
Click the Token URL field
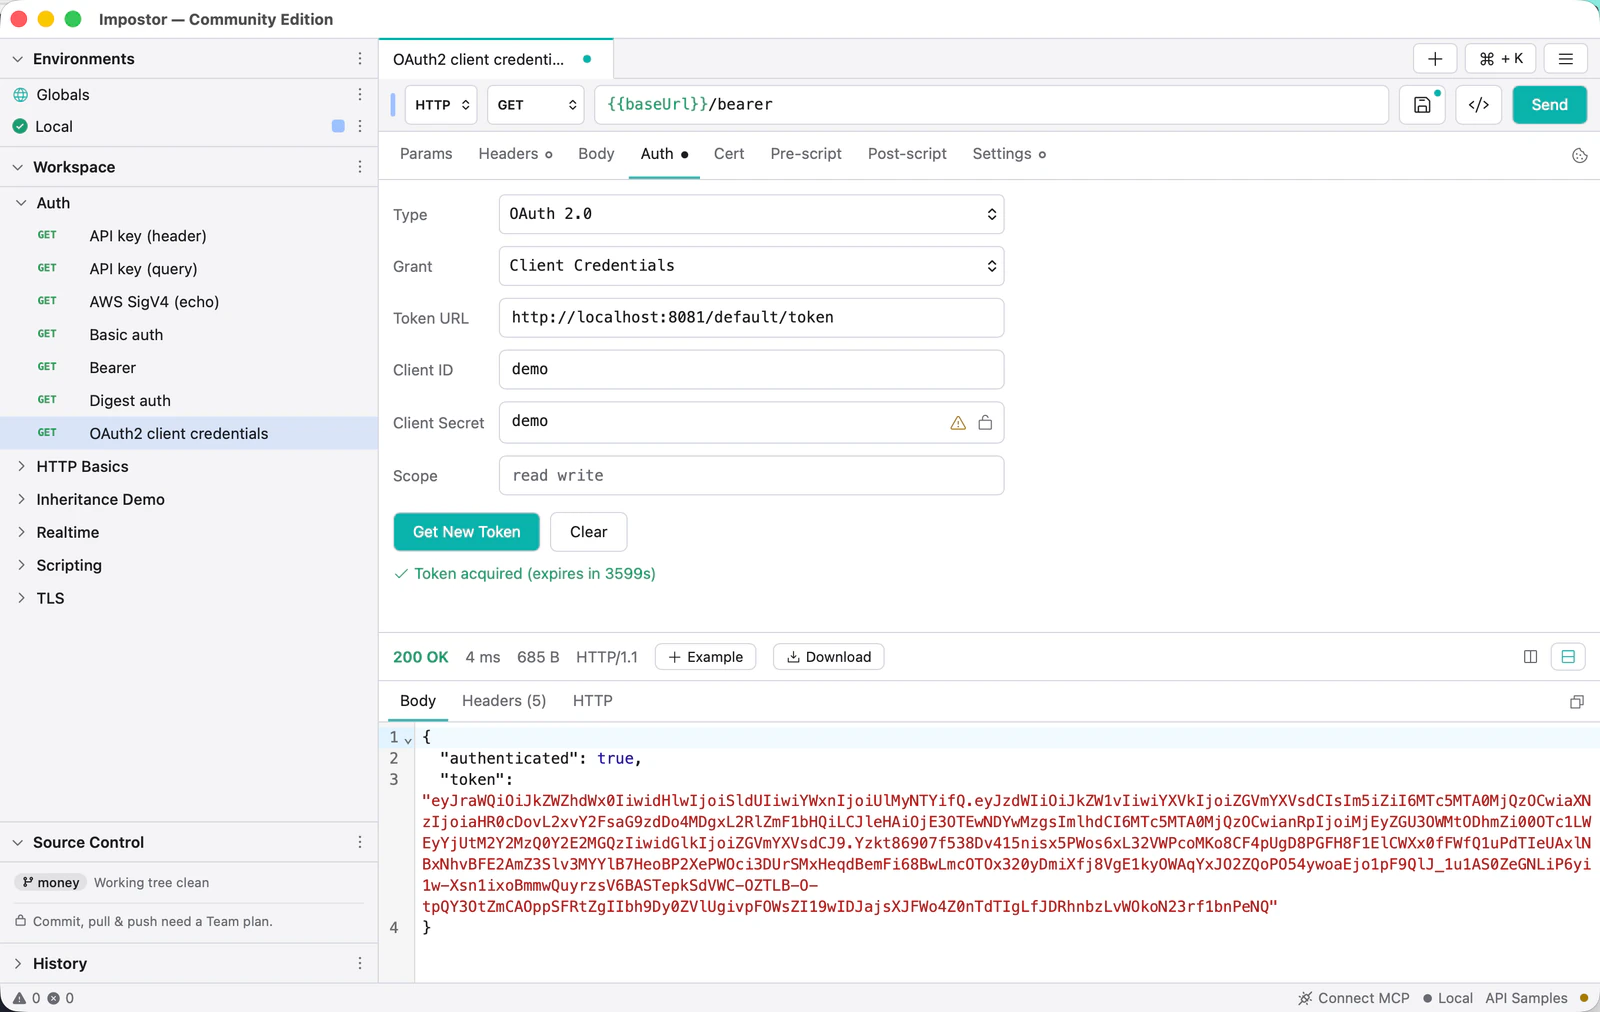pos(751,318)
